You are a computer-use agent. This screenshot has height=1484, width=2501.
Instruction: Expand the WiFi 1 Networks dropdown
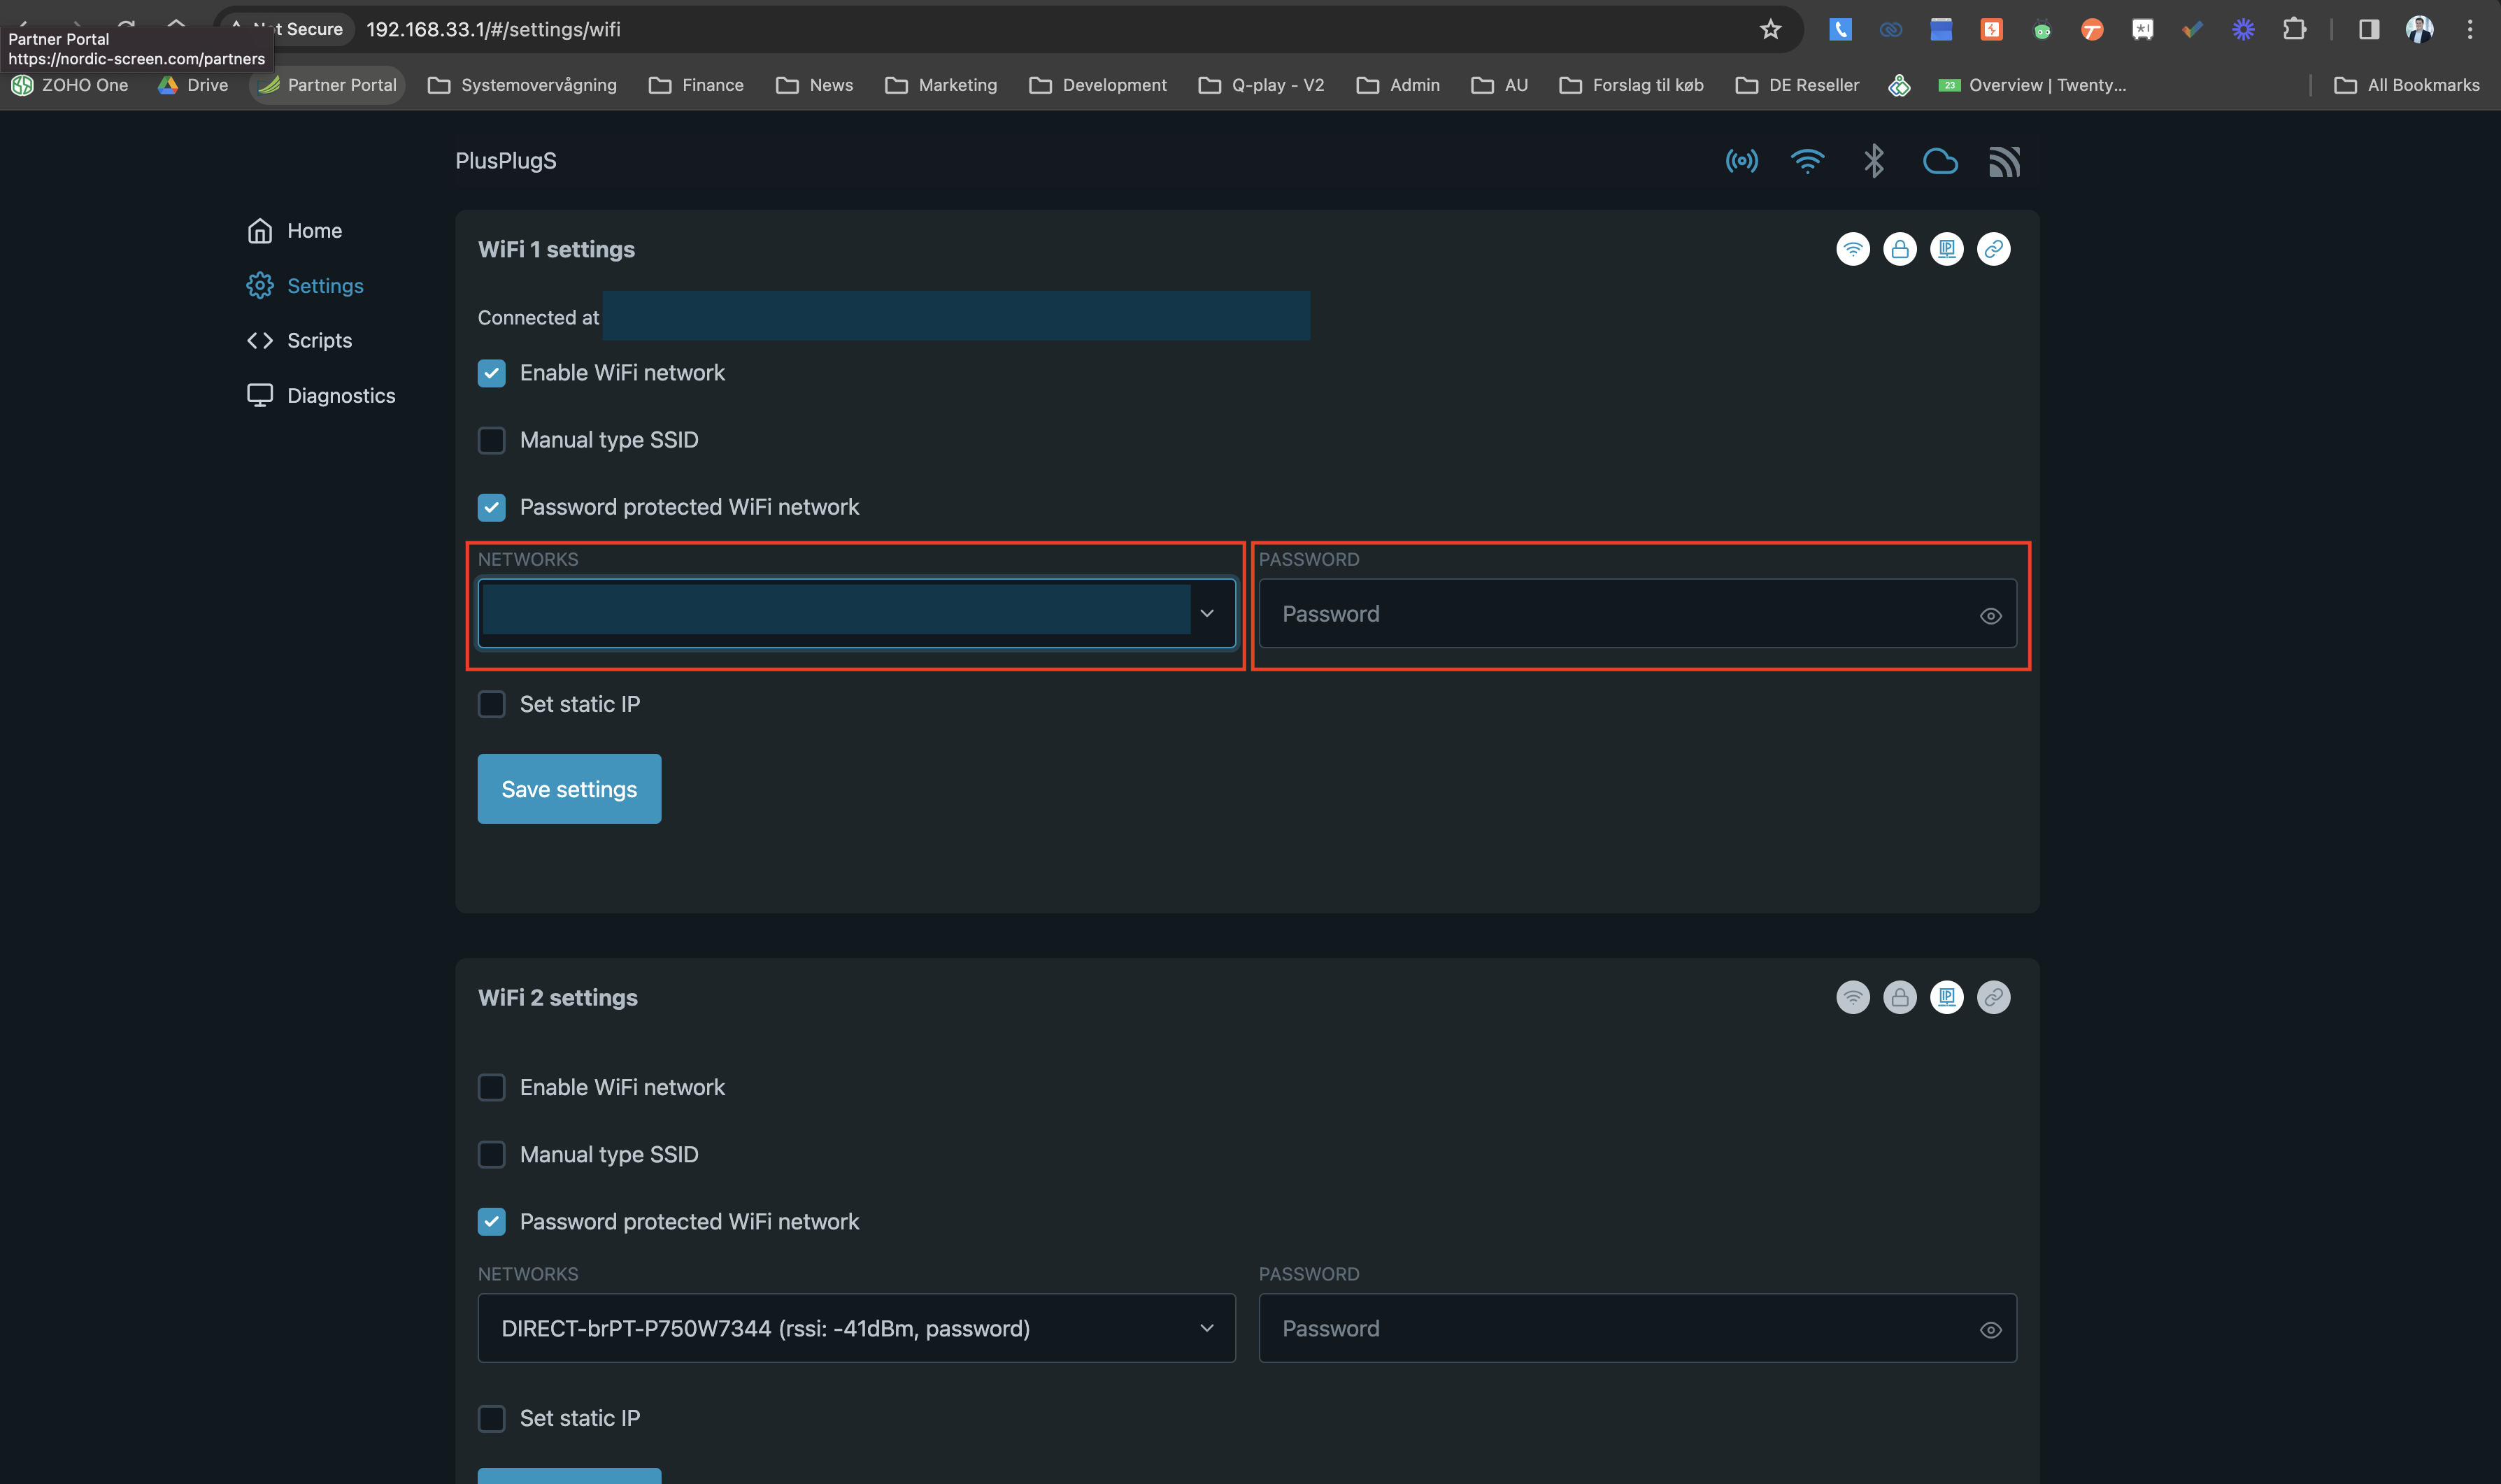(x=1206, y=613)
